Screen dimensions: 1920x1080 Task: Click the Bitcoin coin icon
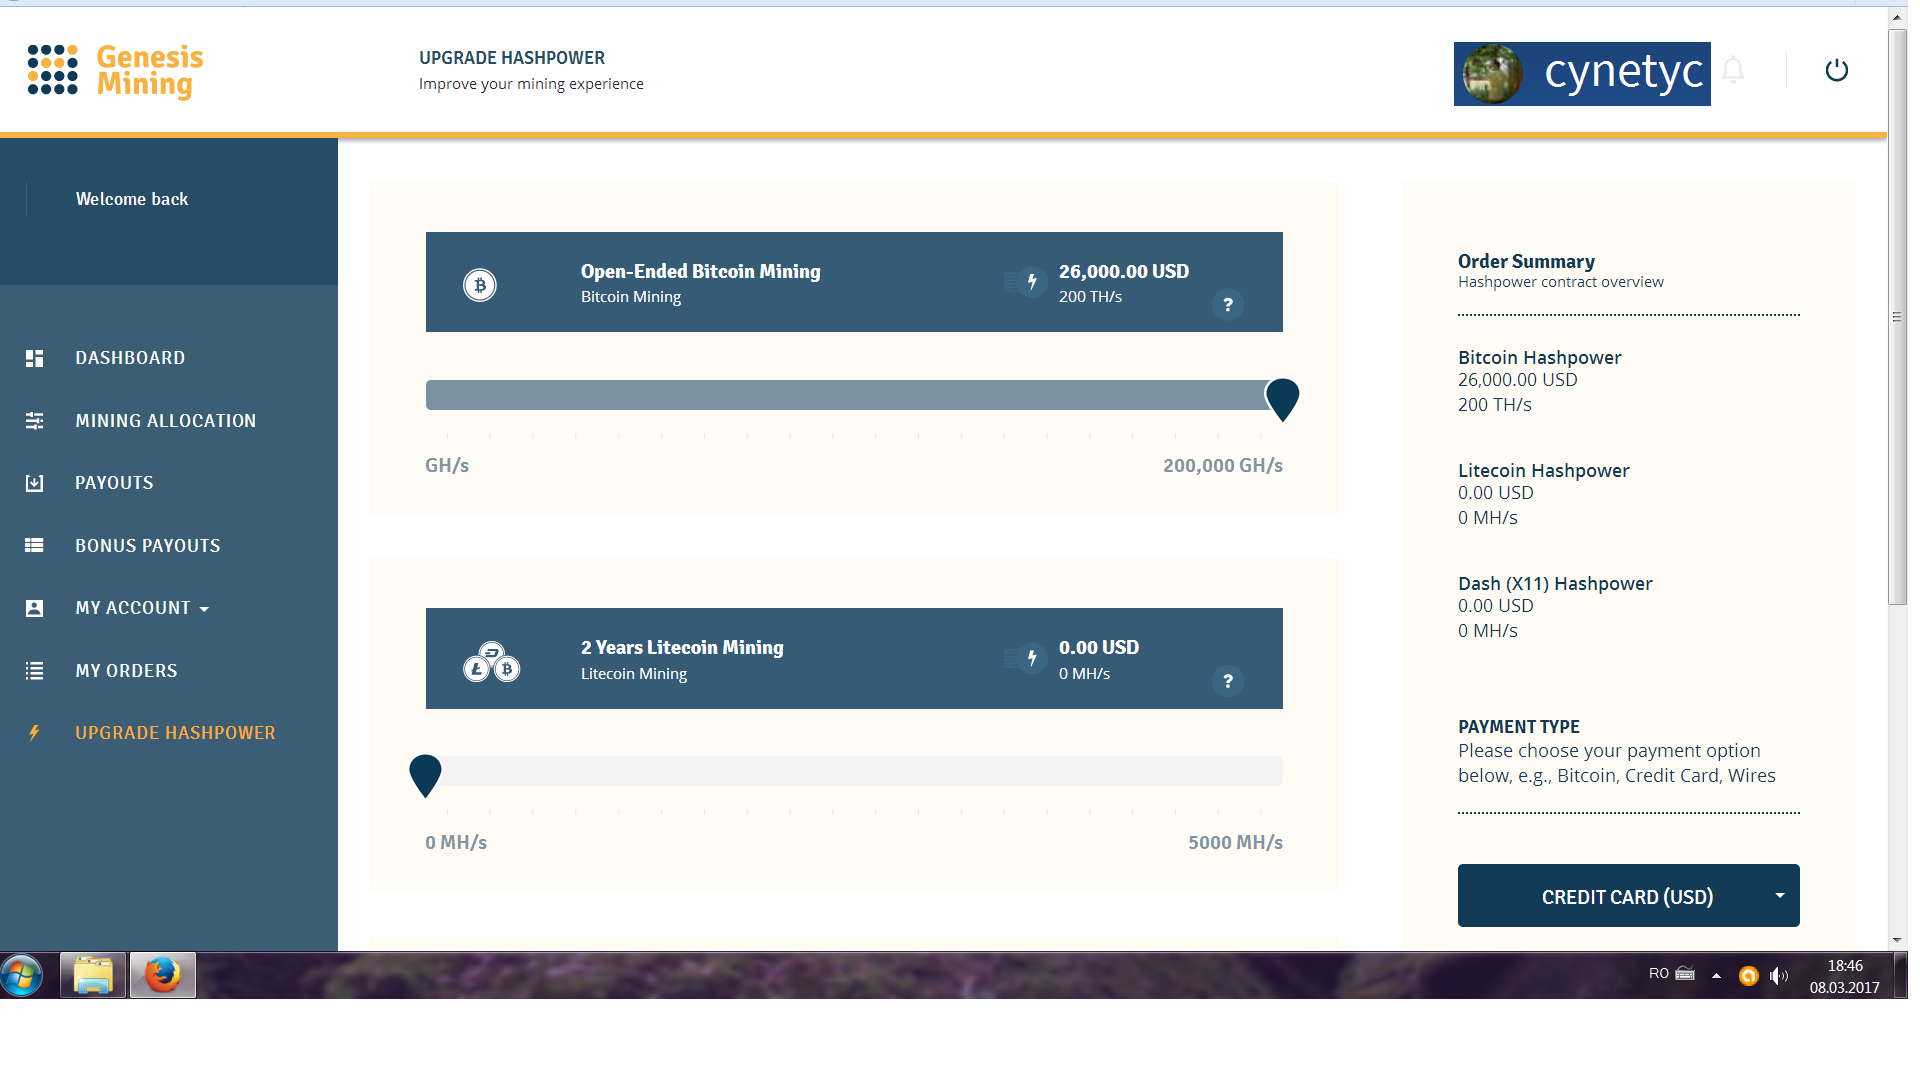coord(480,285)
